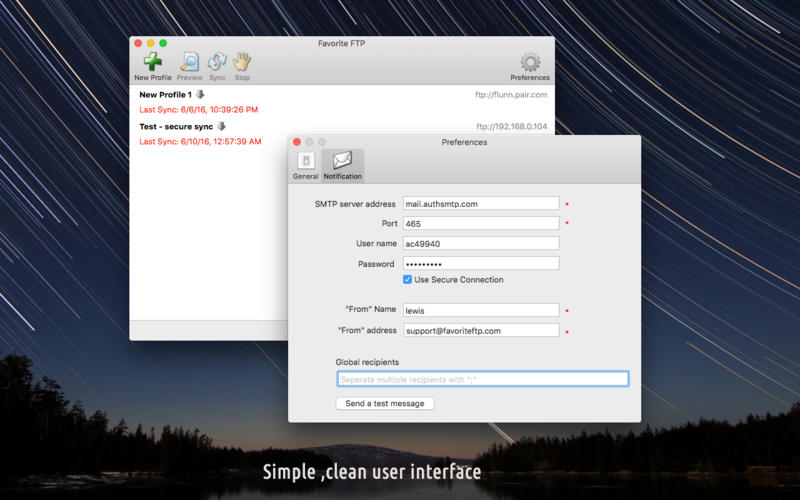Open the Preview toolbar icon
The width and height of the screenshot is (800, 500).
pos(189,63)
